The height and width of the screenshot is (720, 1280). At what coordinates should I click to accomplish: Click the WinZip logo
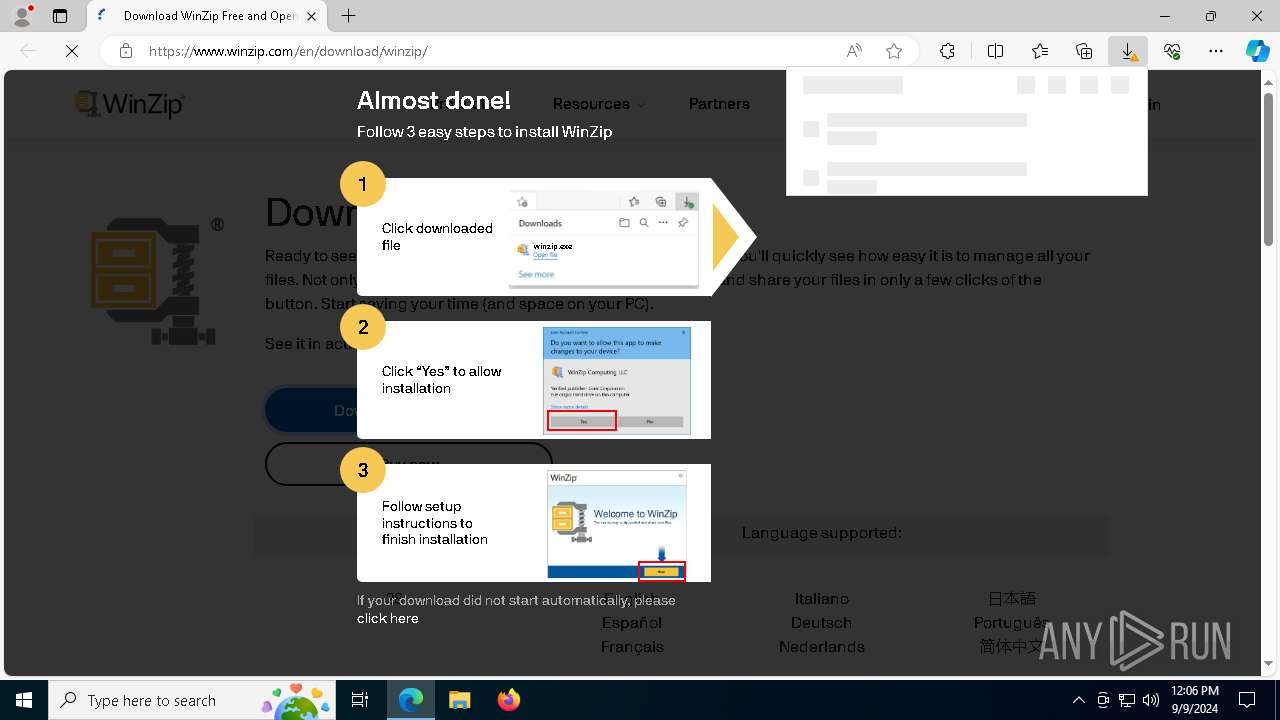[130, 103]
